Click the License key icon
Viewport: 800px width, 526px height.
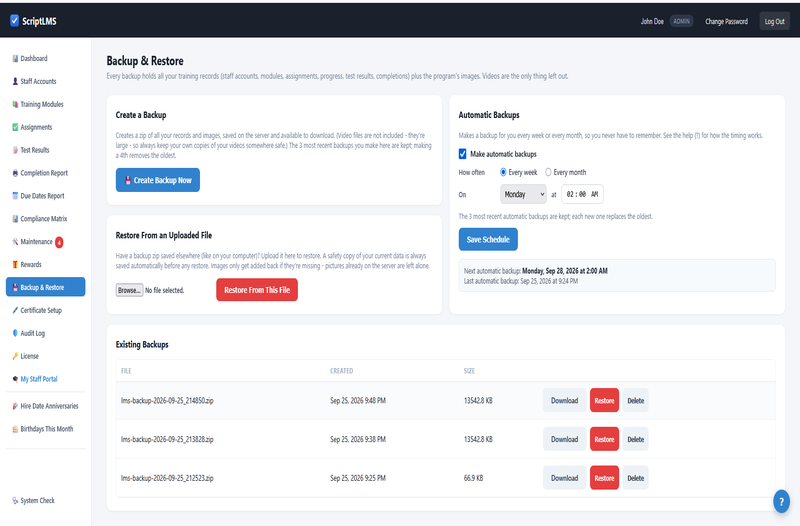pyautogui.click(x=15, y=356)
